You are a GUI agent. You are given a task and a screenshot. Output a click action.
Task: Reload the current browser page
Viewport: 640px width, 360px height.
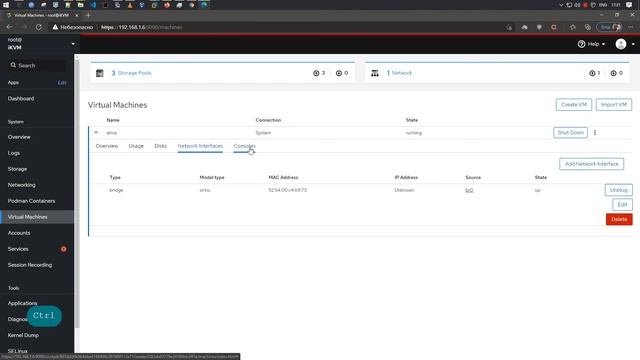[38, 27]
